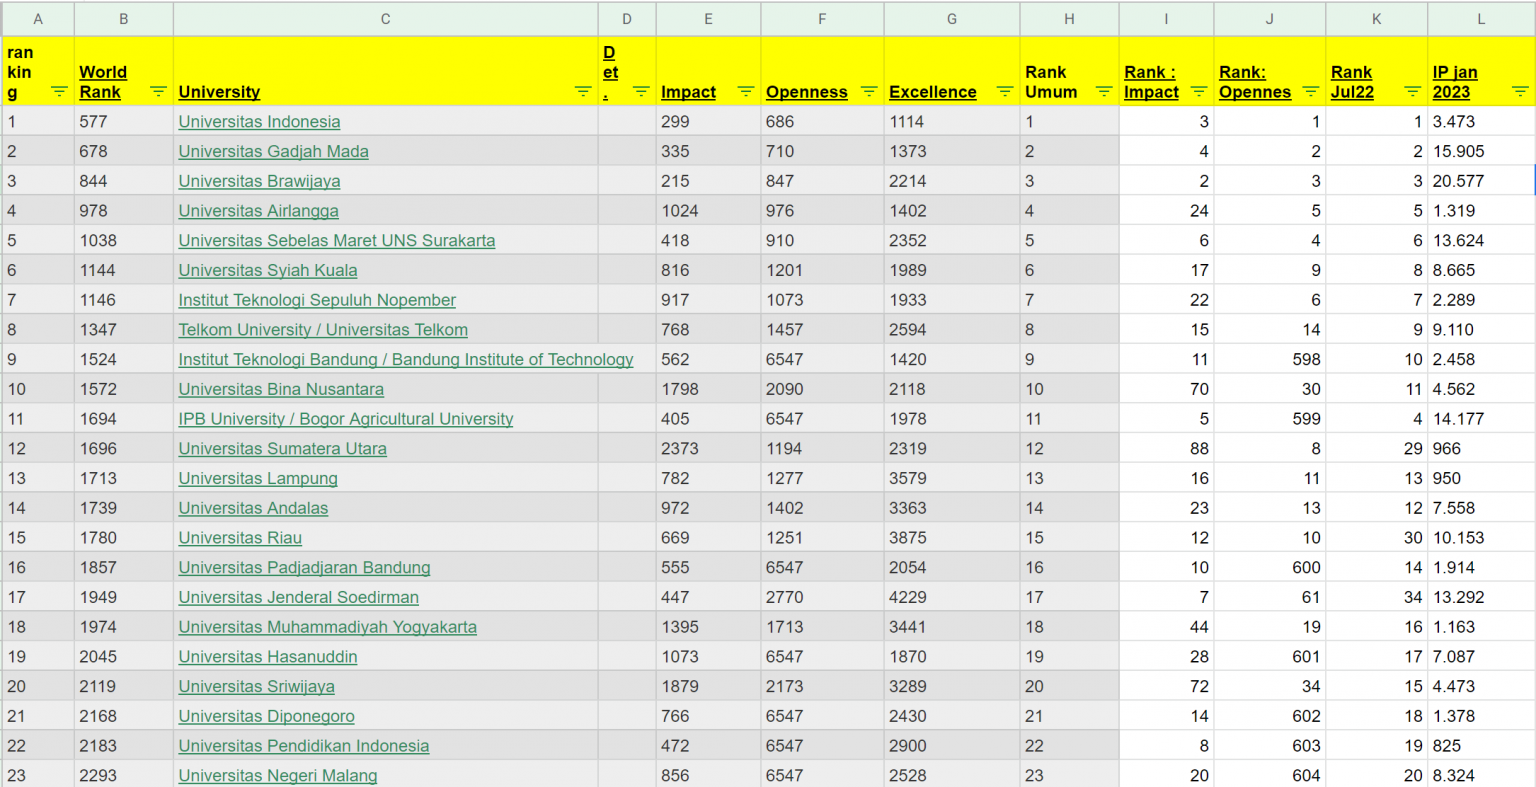Follow the Institut Teknologi Sepuluh Nopember link
Screen dimensions: 1536x787
click(x=316, y=300)
